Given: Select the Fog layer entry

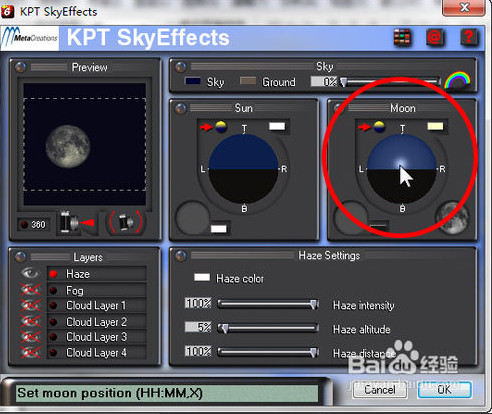Looking at the screenshot, I should click(x=97, y=290).
